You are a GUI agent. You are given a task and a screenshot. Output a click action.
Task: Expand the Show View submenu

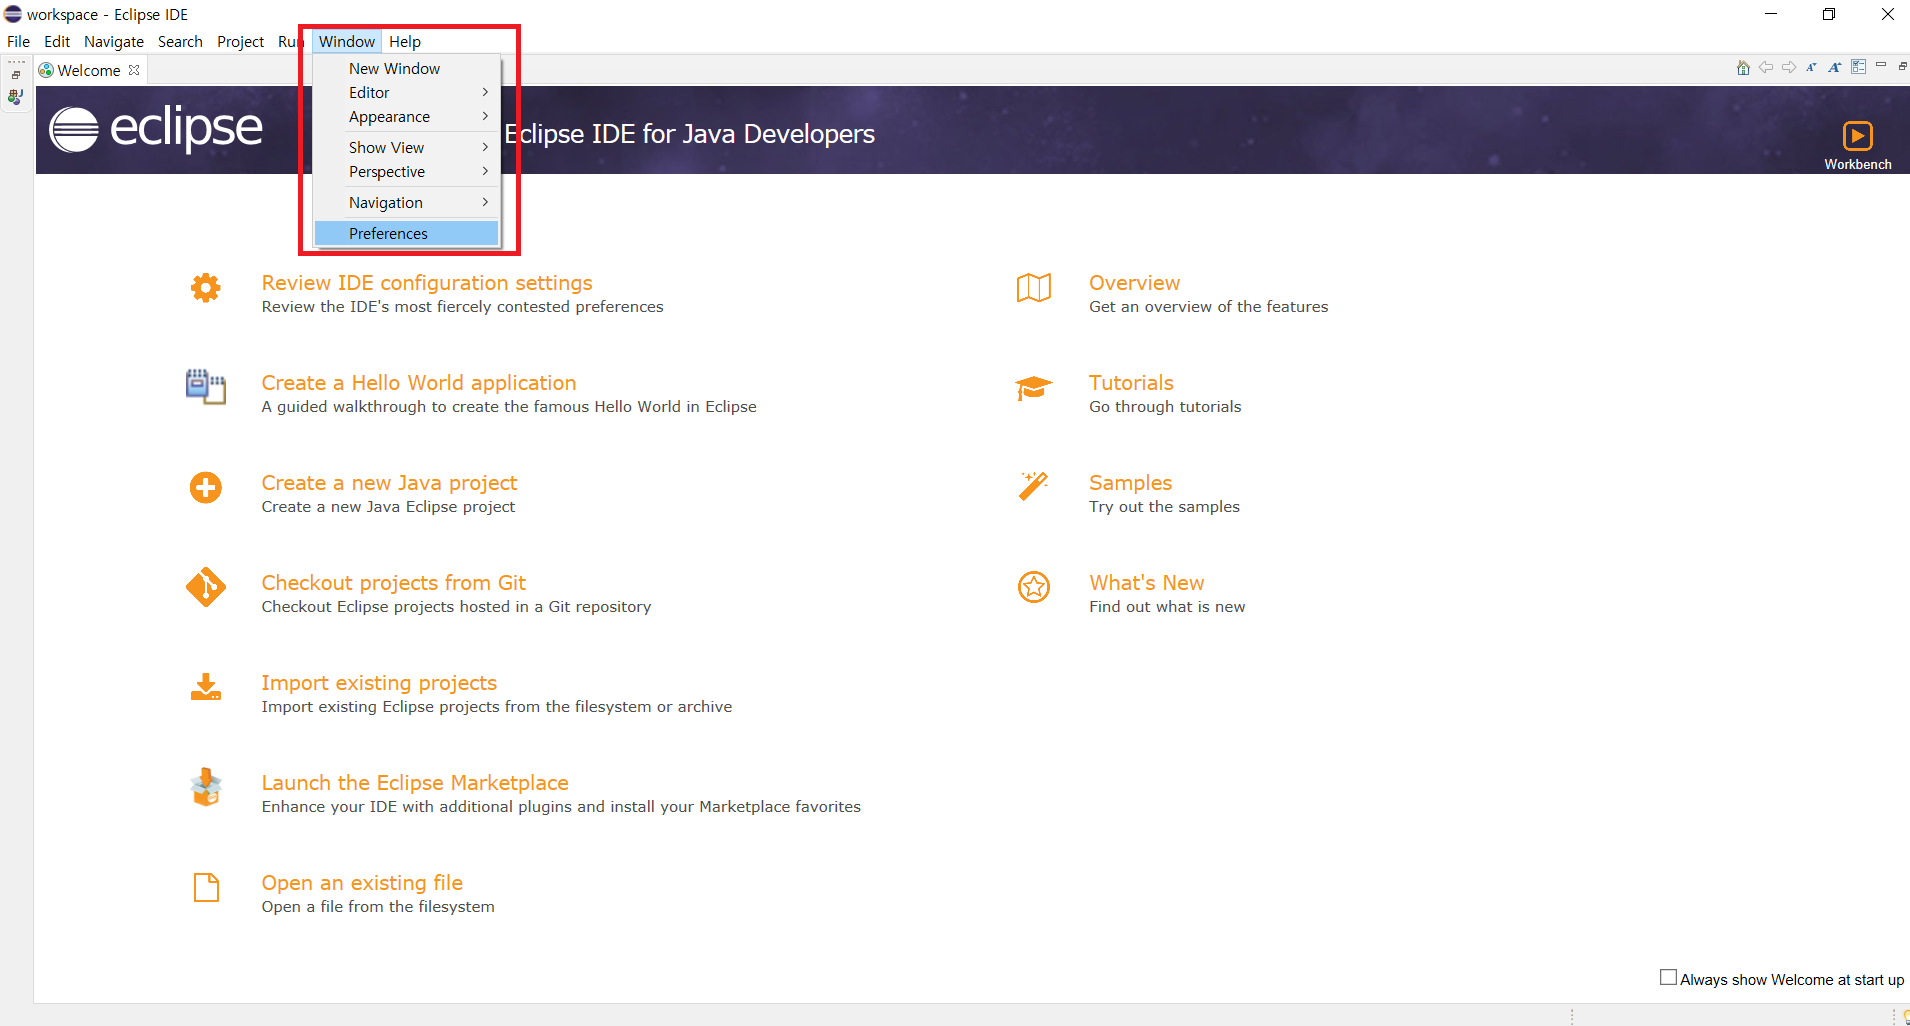(x=406, y=148)
